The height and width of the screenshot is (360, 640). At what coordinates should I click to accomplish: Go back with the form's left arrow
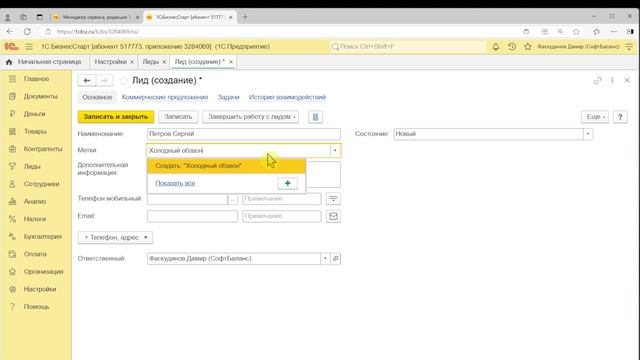pos(87,80)
